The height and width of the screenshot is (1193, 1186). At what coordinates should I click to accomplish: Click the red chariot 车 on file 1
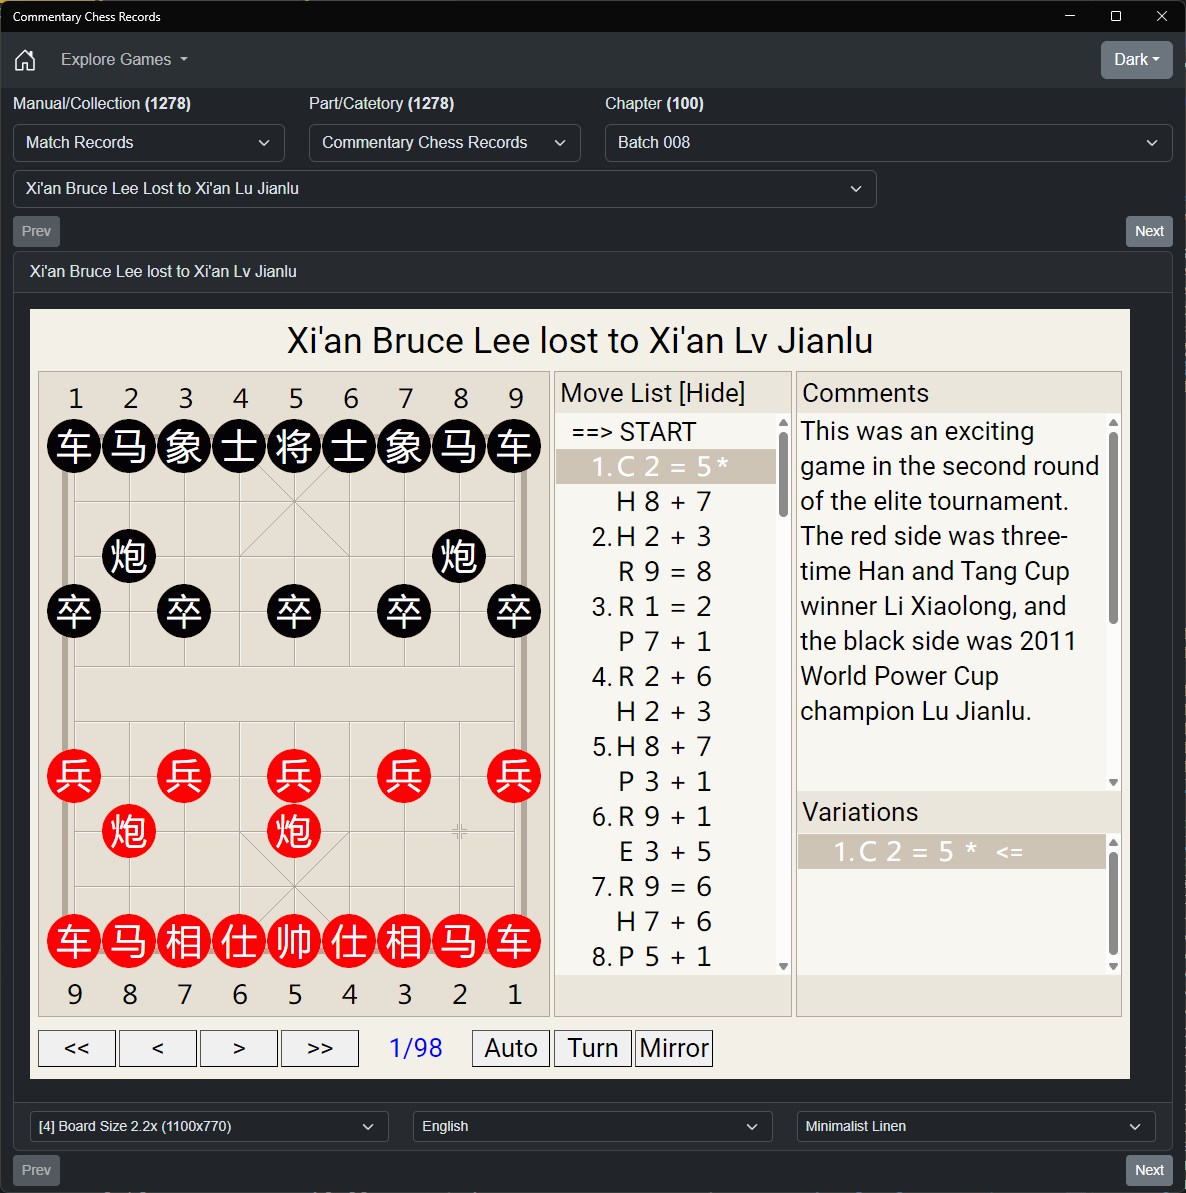coord(514,941)
